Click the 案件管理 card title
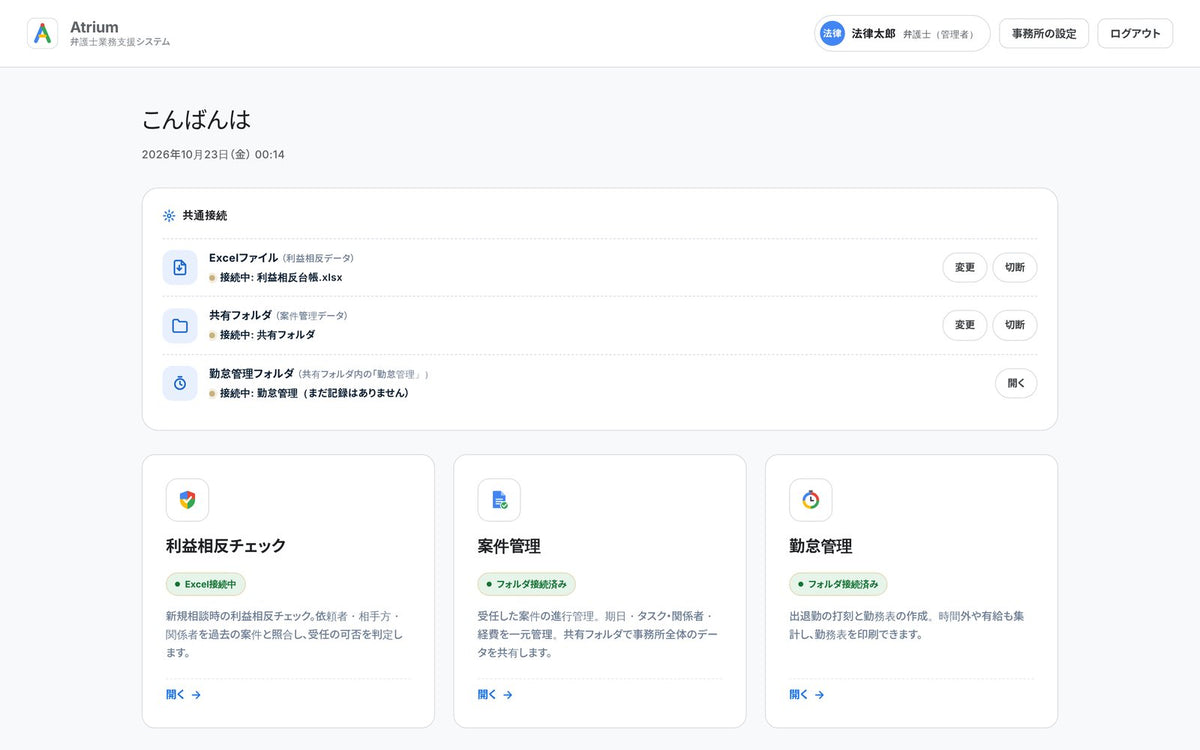This screenshot has height=750, width=1200. click(509, 546)
